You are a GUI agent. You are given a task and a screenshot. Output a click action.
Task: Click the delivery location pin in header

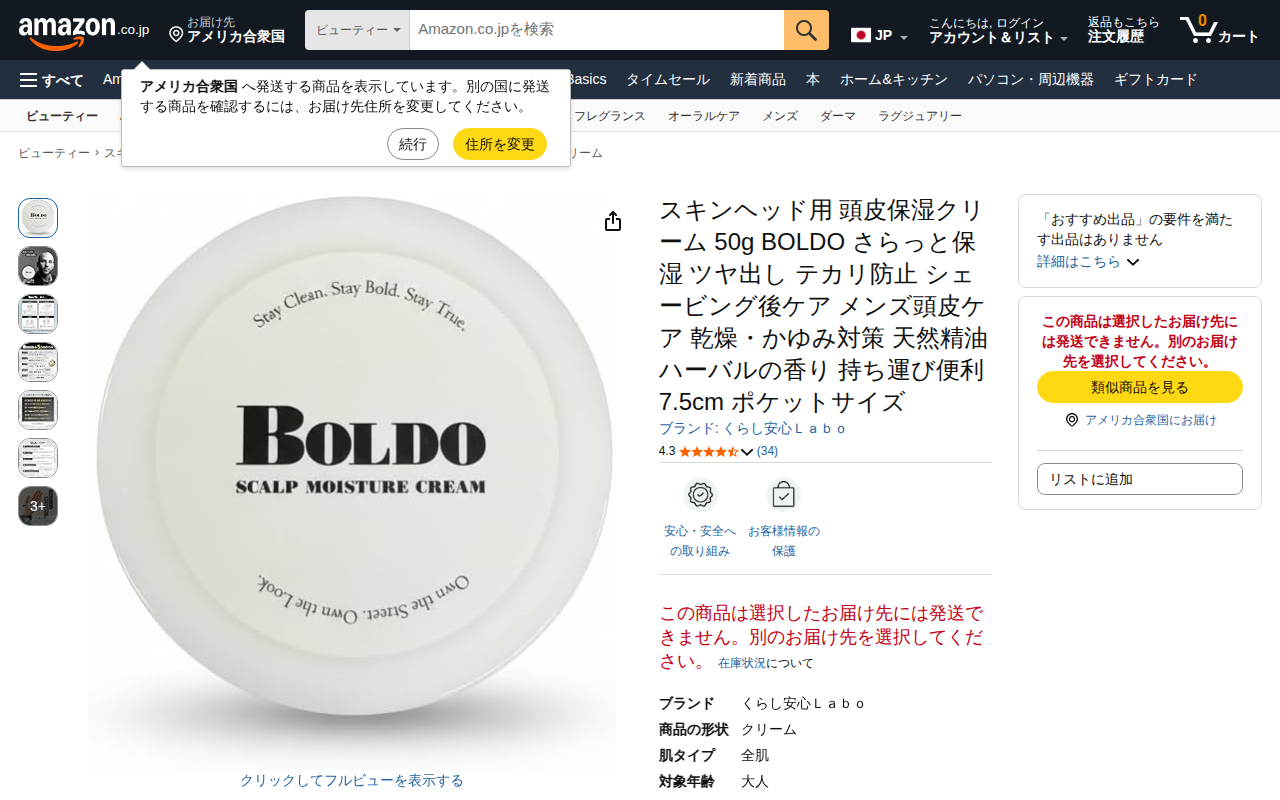coord(176,35)
